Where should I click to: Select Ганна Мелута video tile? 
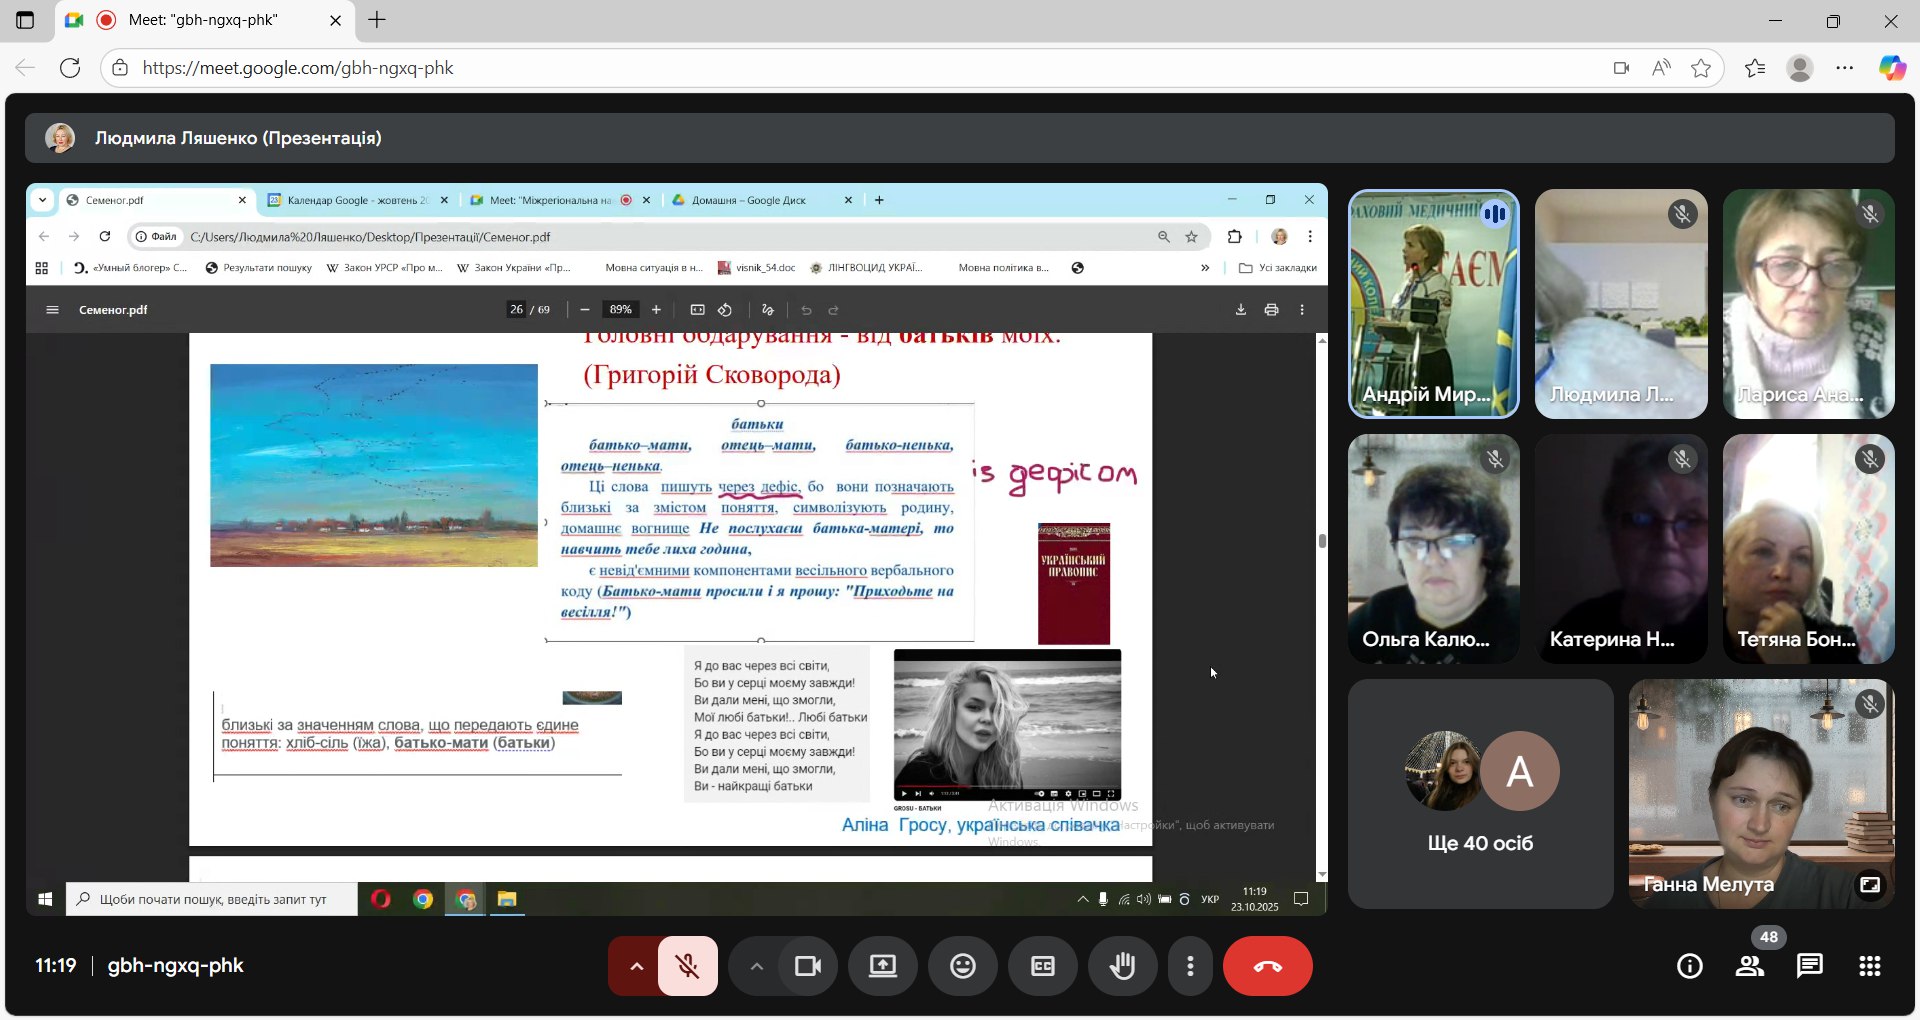tap(1761, 794)
